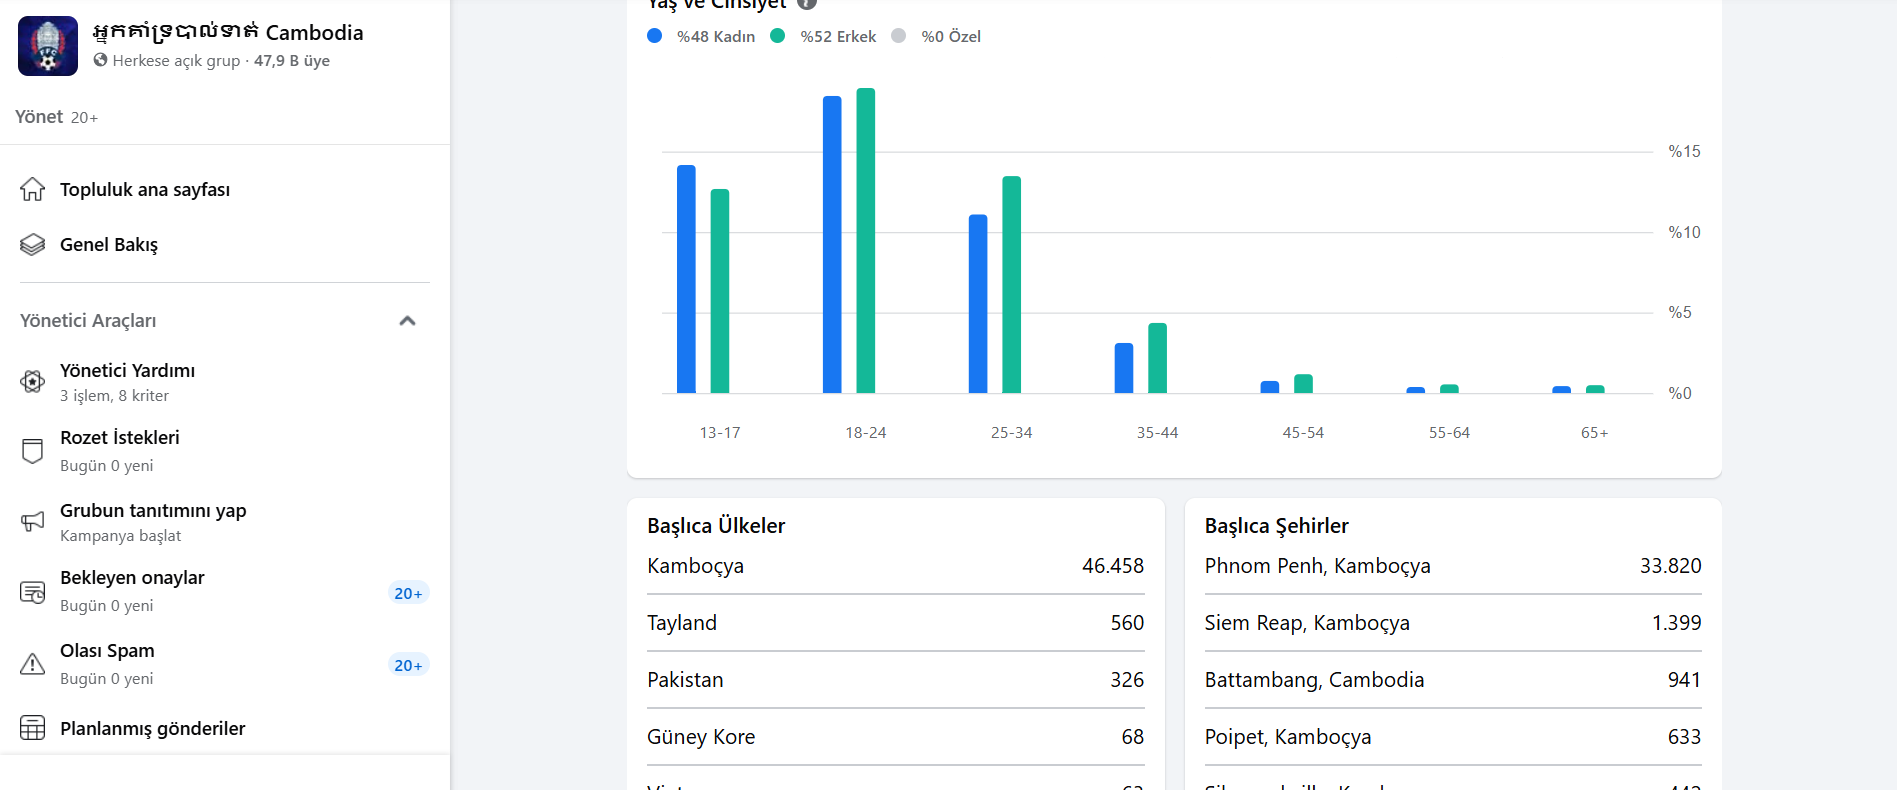The image size is (1897, 790).
Task: Click the layers icon for Genel Bakış
Action: coord(33,244)
